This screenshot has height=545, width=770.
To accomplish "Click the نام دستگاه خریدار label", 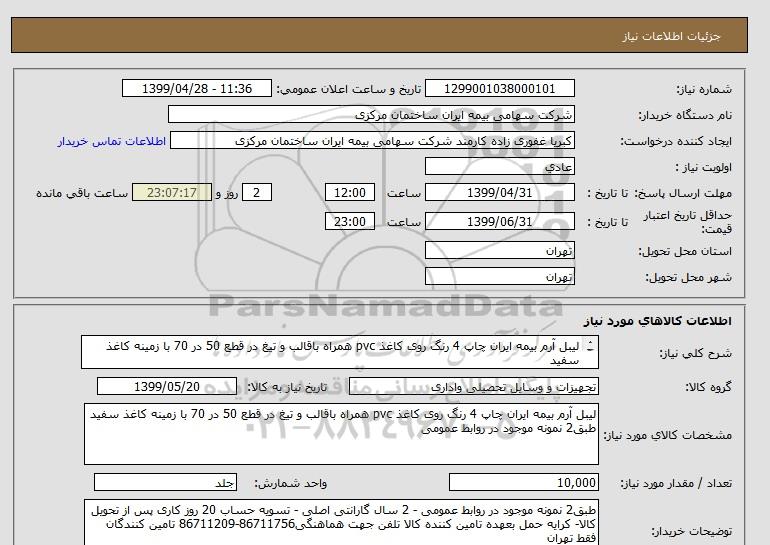I will pyautogui.click(x=685, y=115).
